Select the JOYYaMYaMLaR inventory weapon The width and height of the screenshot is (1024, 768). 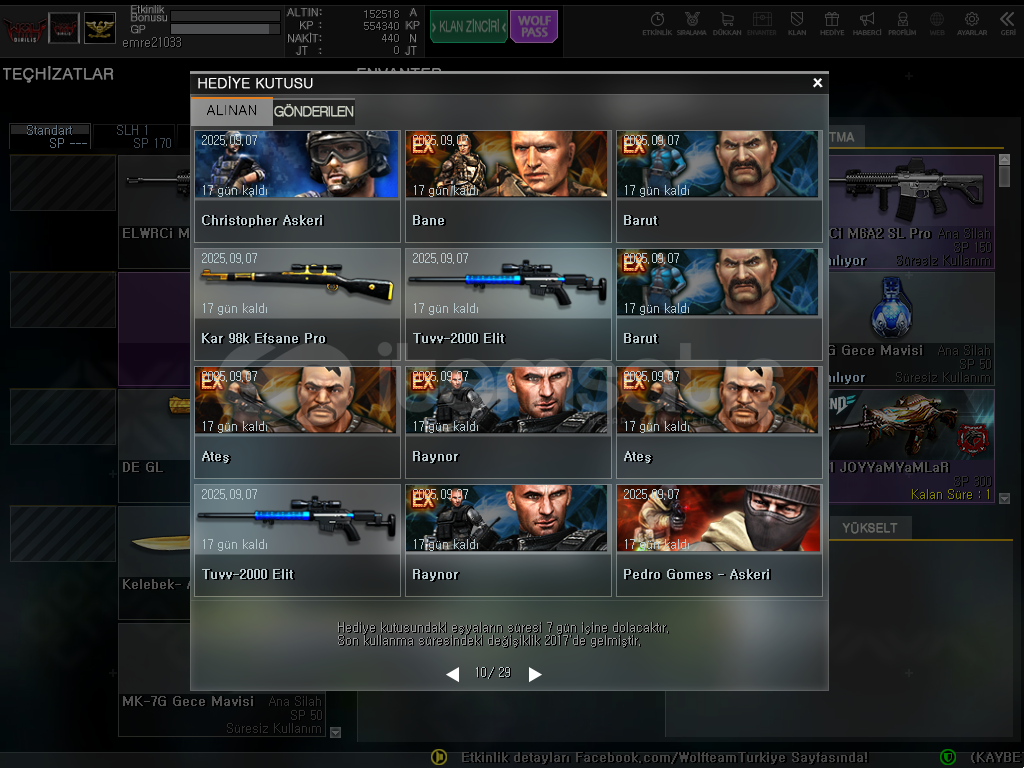pos(912,446)
